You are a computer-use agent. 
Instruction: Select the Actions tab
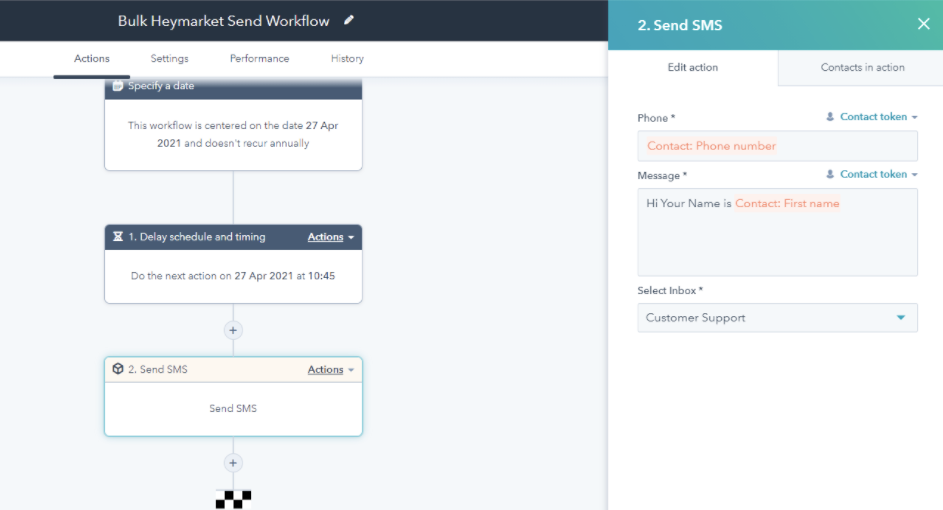pos(91,58)
